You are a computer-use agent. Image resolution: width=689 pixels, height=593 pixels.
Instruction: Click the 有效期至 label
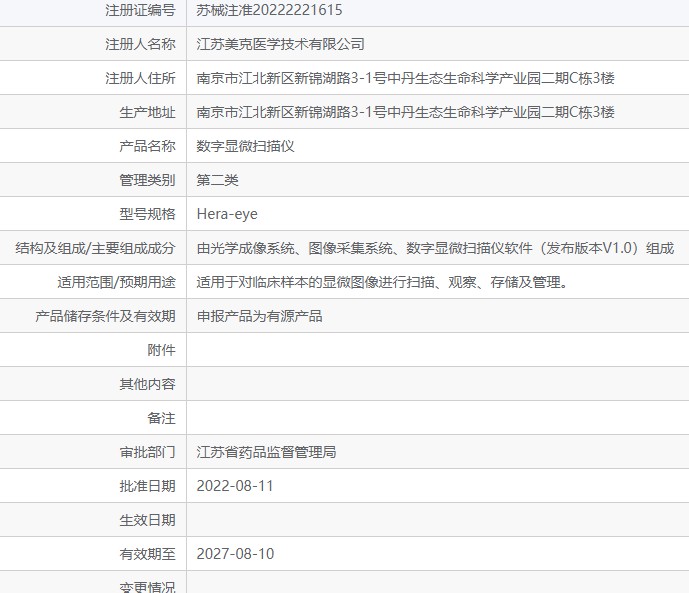(147, 554)
